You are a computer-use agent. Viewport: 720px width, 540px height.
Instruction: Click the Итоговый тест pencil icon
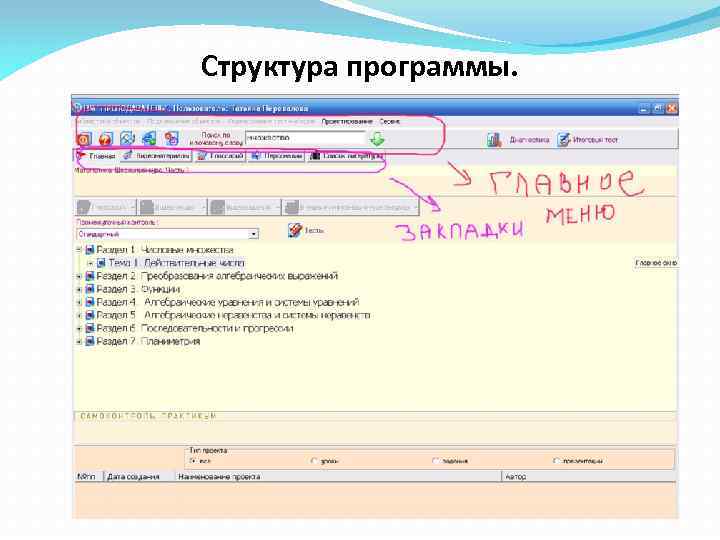tap(563, 140)
